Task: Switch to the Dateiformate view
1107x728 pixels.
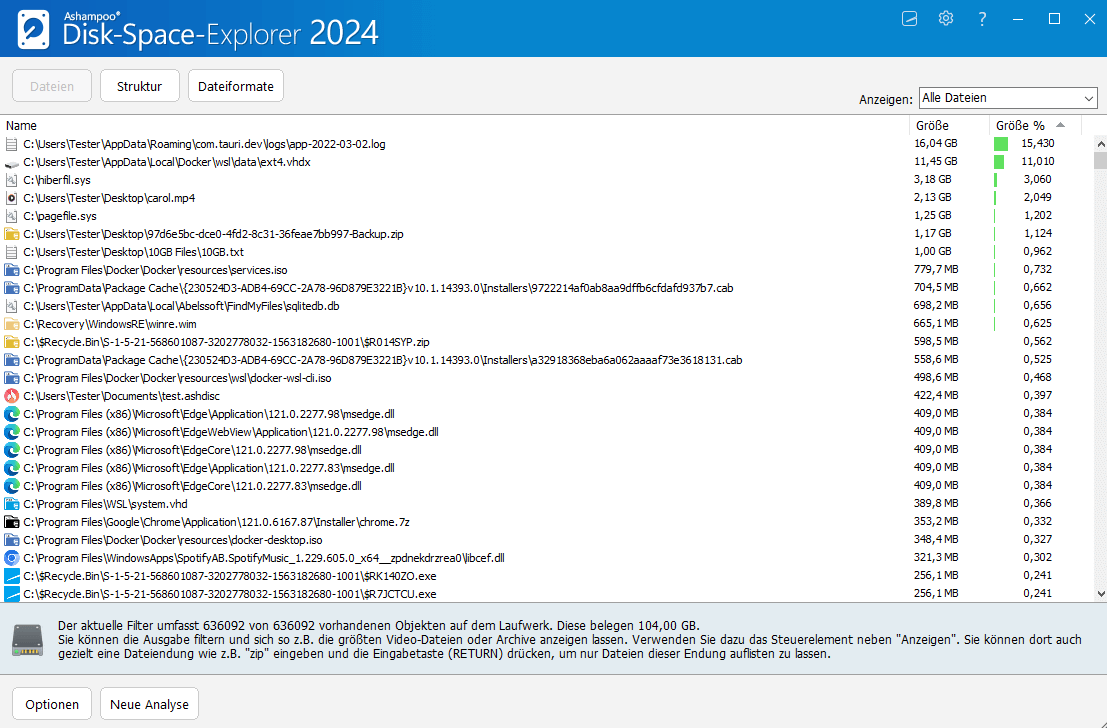Action: click(236, 86)
